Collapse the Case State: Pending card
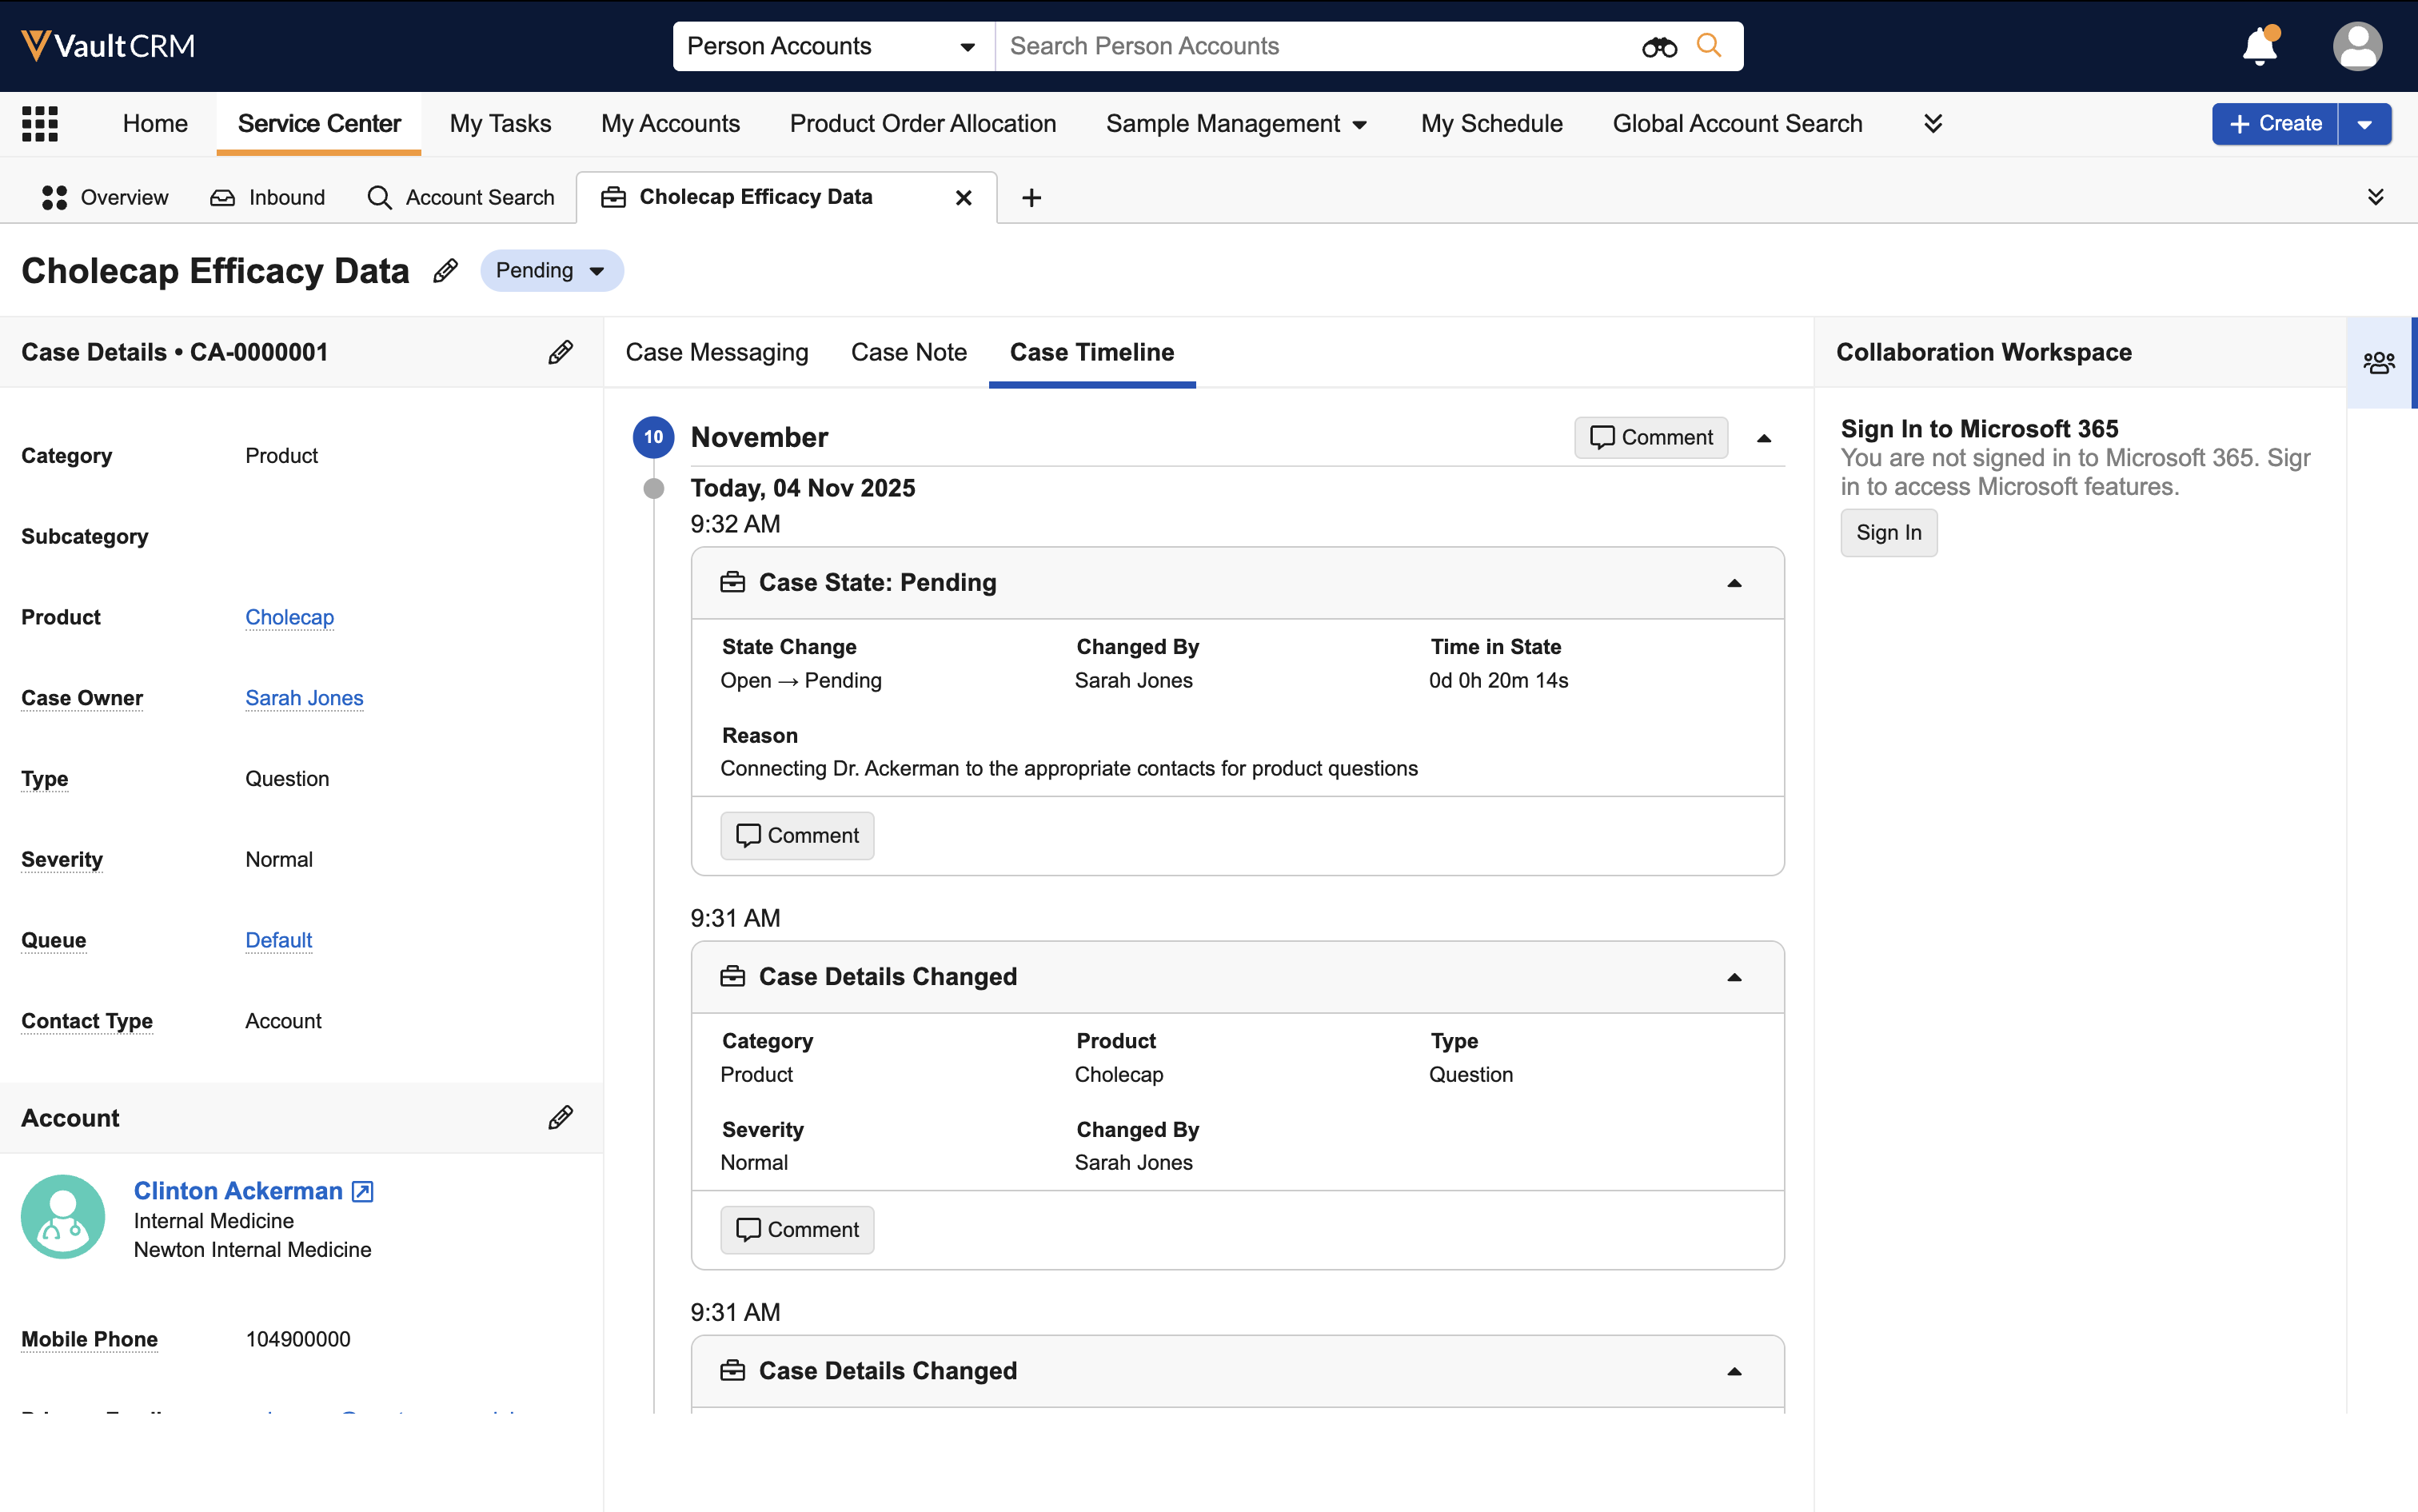Image resolution: width=2418 pixels, height=1512 pixels. point(1734,583)
